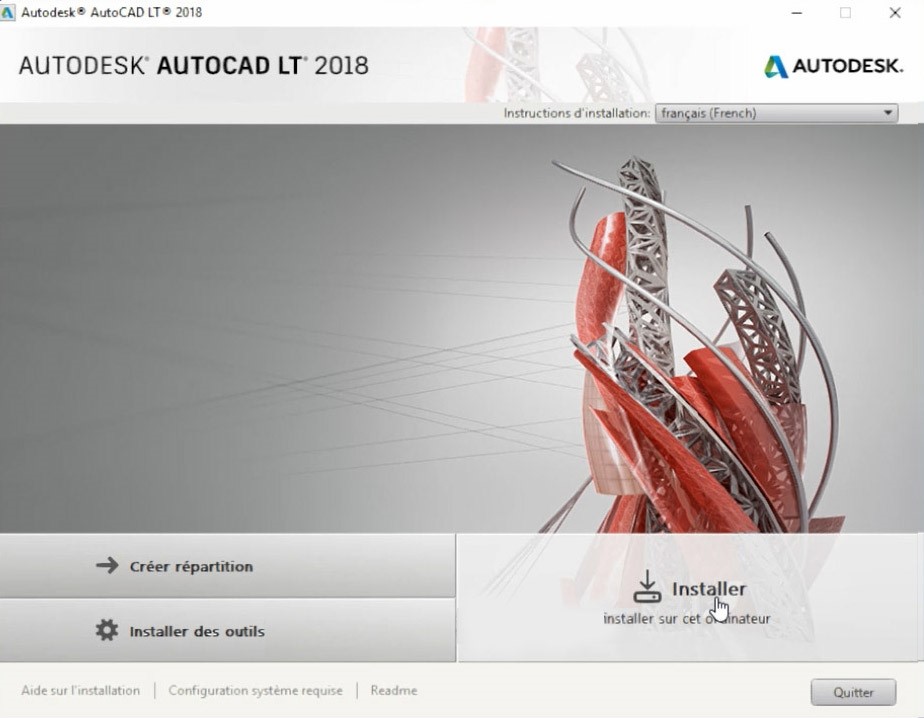Start Installer sur cet ordinateur
This screenshot has width=924, height=718.
pos(687,597)
